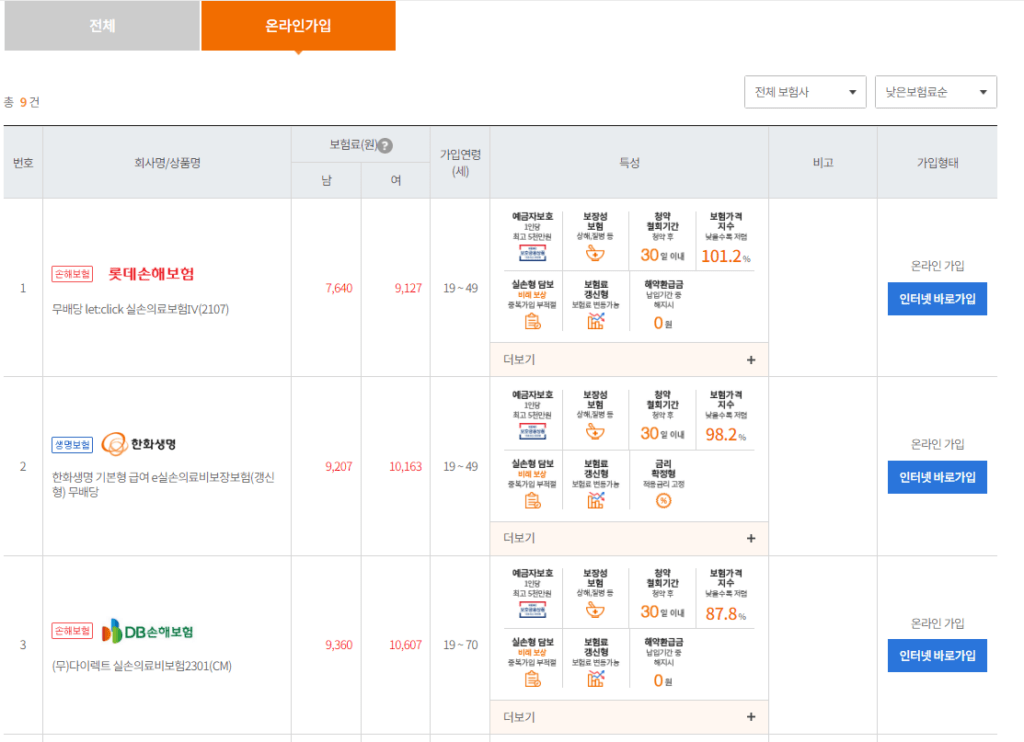Click 청약 철회기간 30일 이내 in DB손해보험 row

click(x=663, y=594)
